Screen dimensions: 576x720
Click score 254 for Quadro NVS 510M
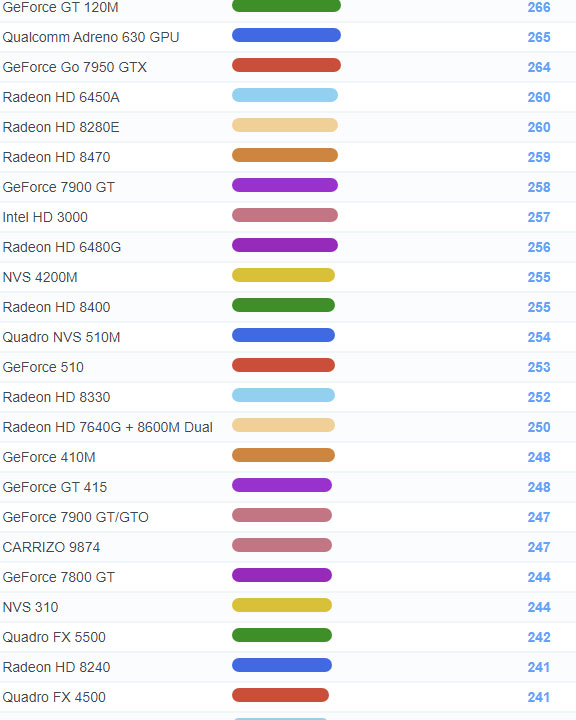tap(539, 337)
